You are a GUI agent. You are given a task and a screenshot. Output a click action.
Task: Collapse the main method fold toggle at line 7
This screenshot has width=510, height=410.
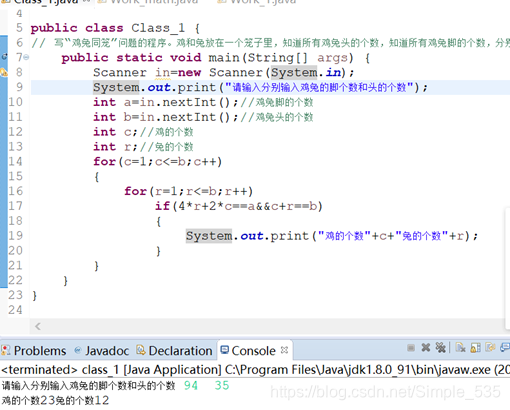click(26, 57)
